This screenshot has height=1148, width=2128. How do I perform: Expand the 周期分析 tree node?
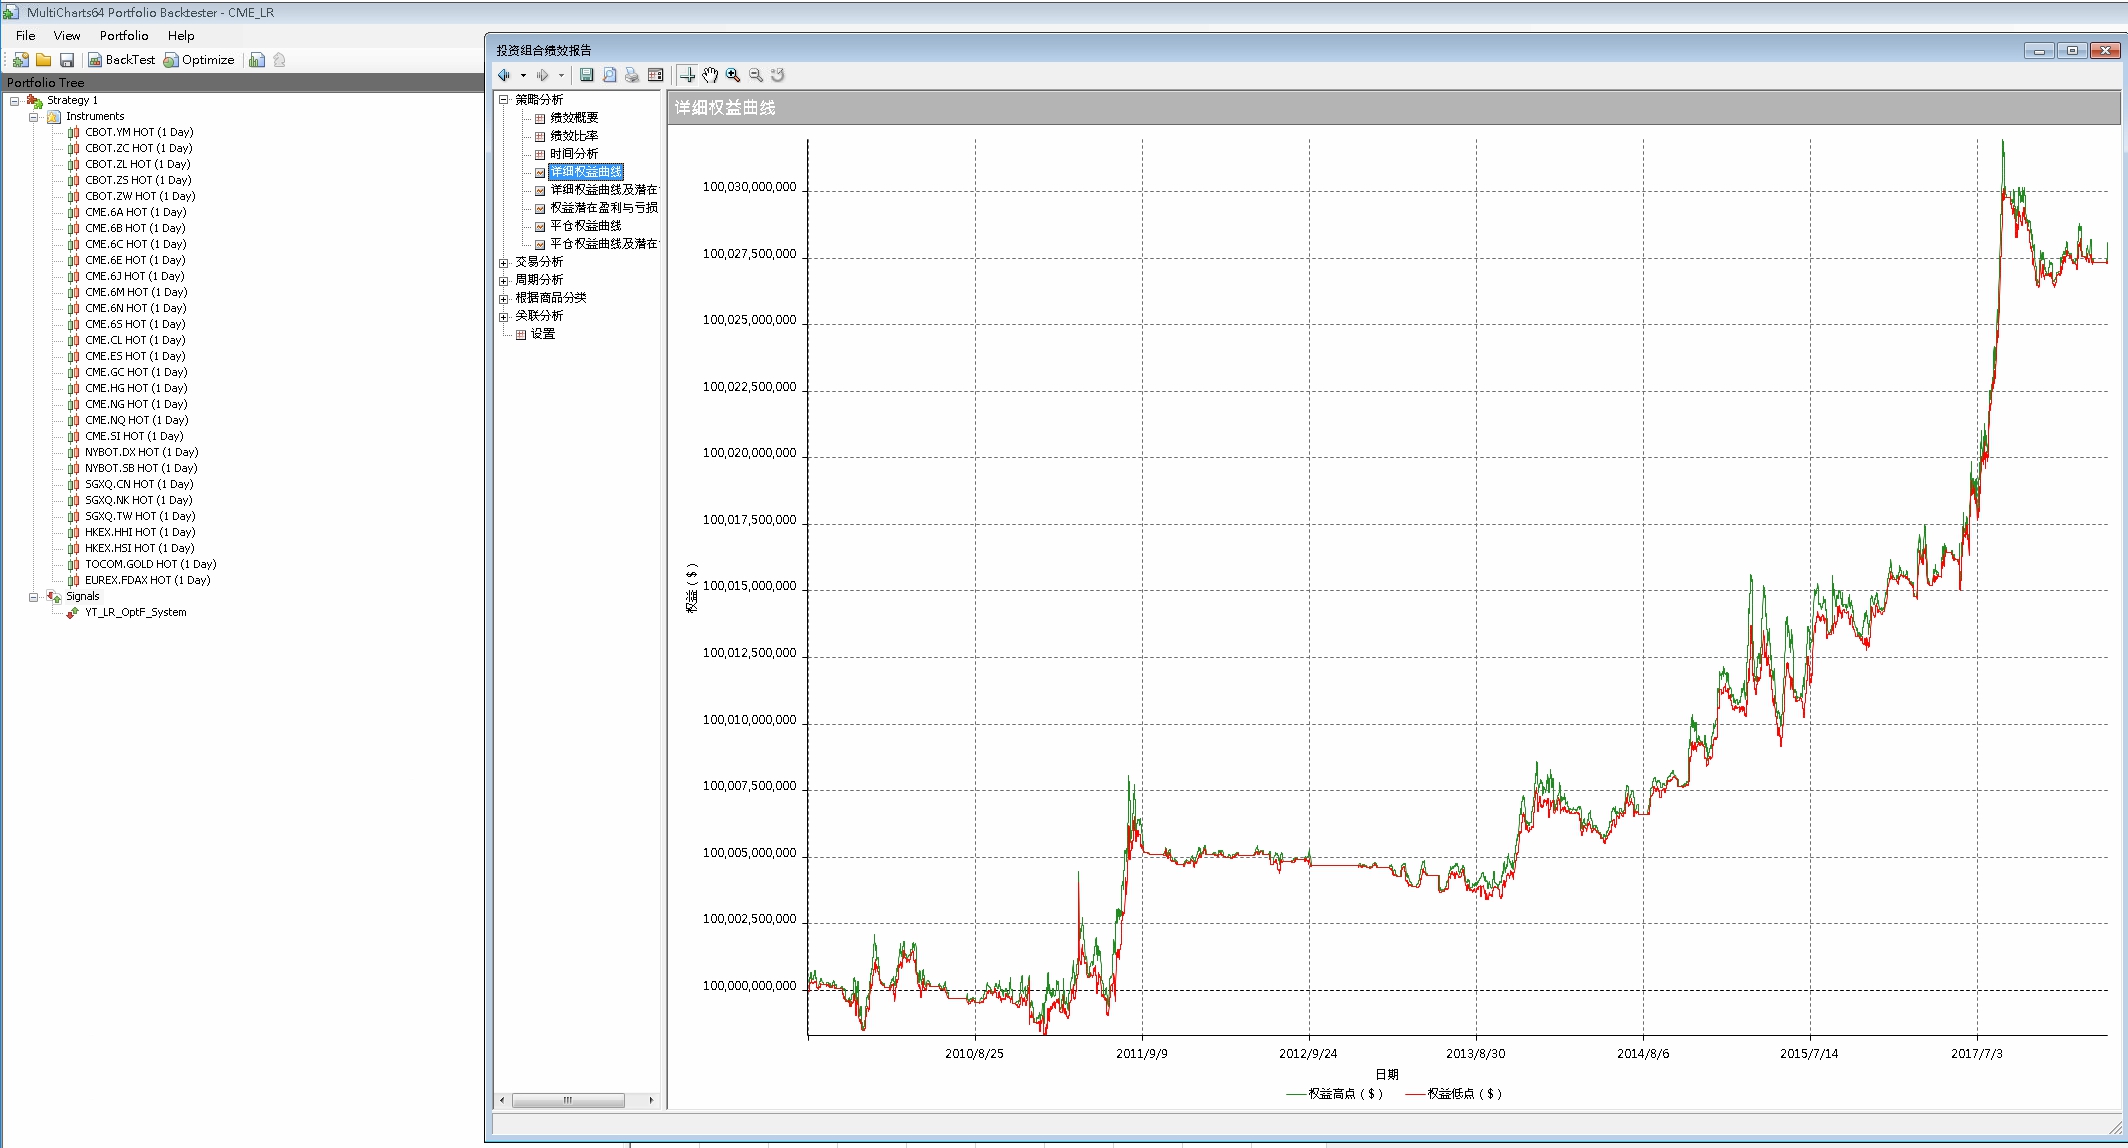504,281
